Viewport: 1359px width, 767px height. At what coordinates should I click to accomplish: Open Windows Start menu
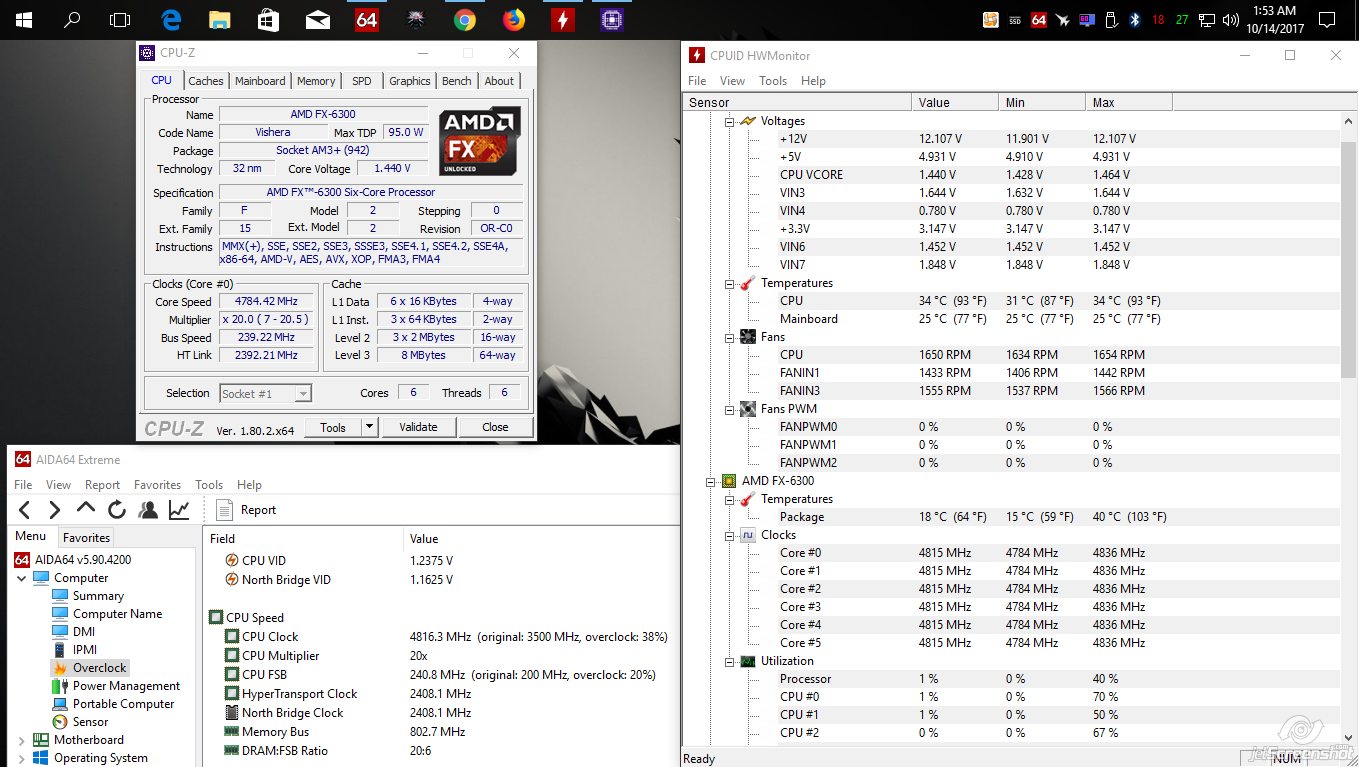pyautogui.click(x=22, y=20)
